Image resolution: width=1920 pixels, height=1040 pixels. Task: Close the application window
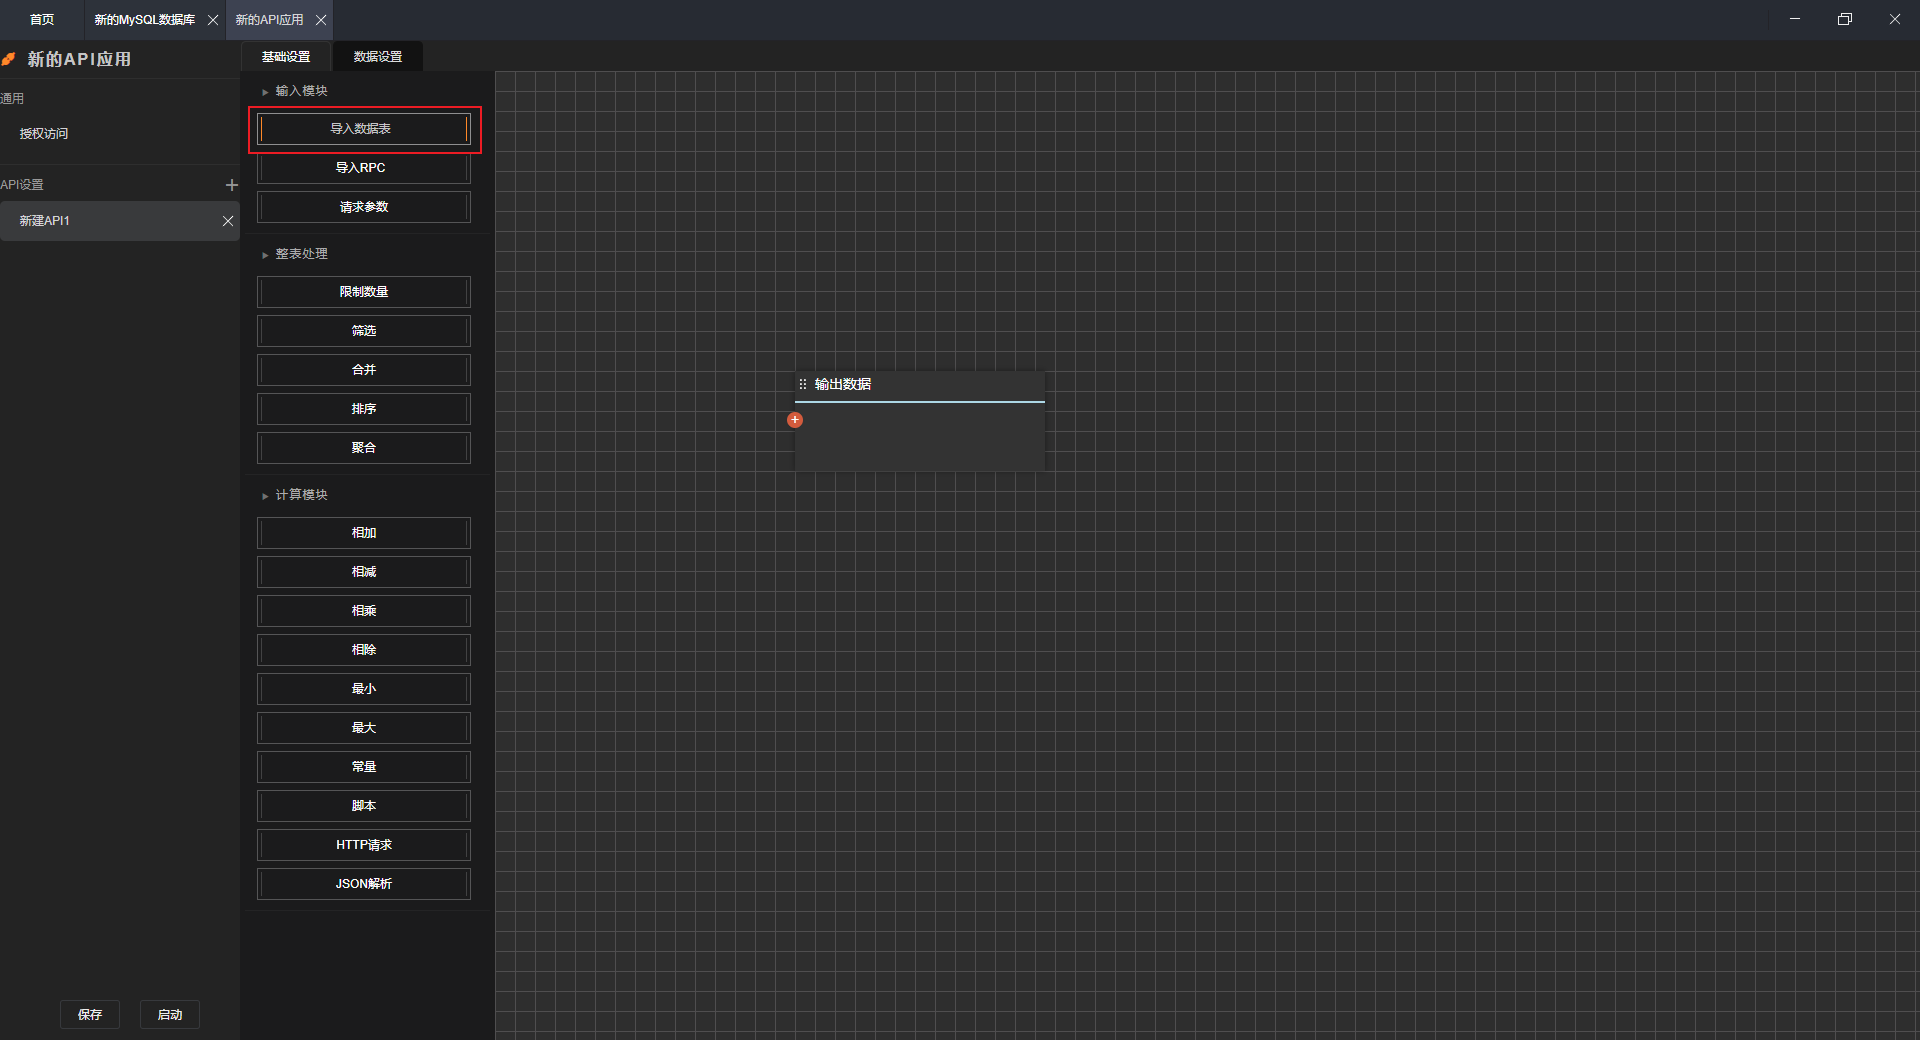click(1895, 19)
